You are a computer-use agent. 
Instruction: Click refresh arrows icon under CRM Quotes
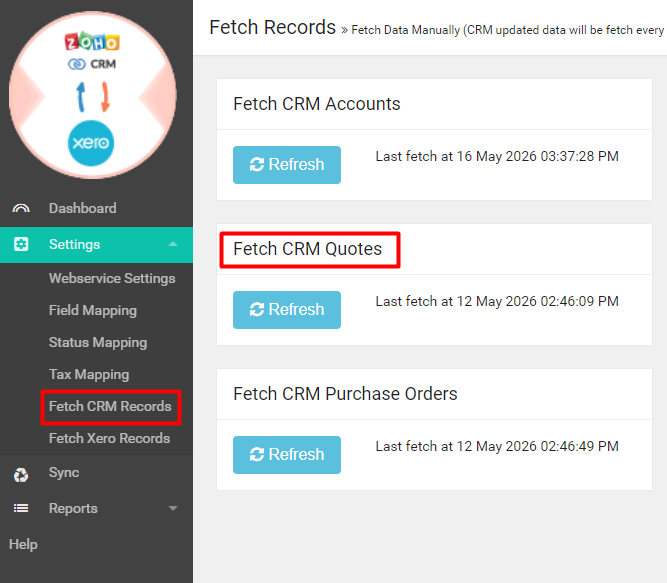(x=257, y=310)
